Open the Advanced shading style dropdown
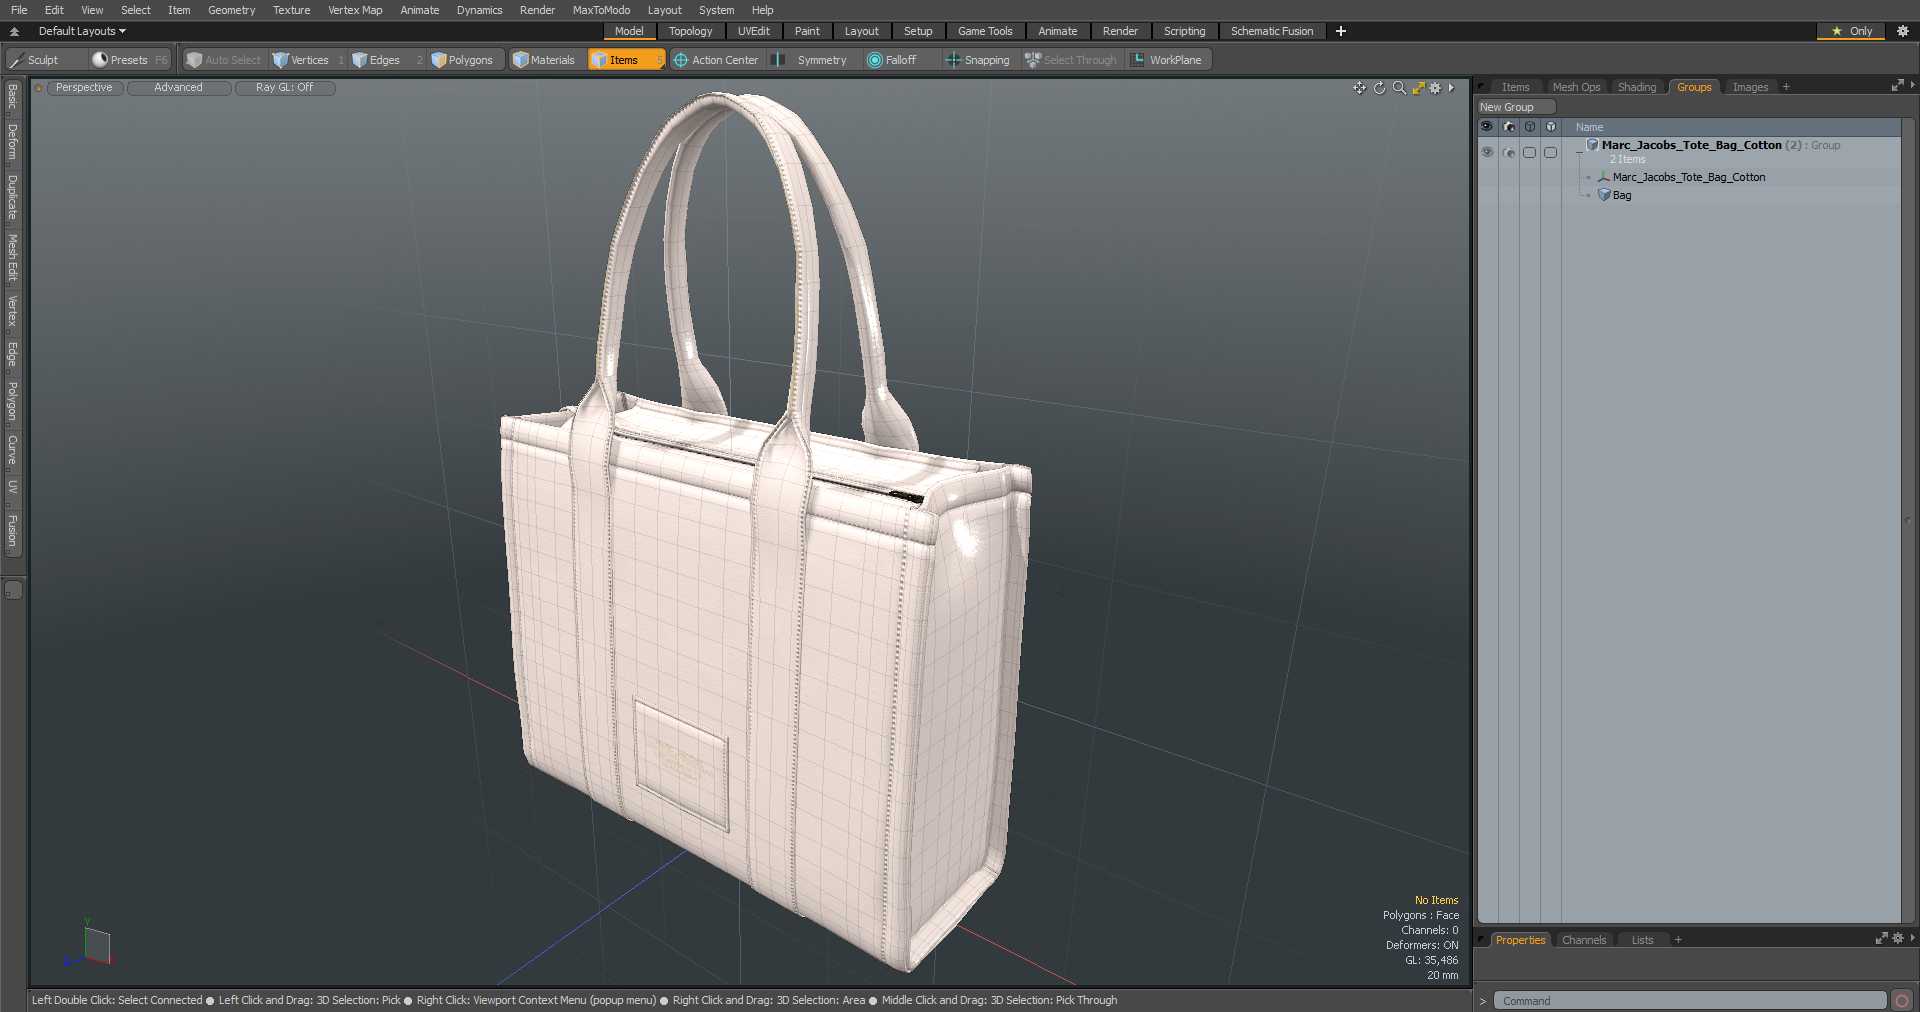The width and height of the screenshot is (1920, 1012). pyautogui.click(x=178, y=88)
